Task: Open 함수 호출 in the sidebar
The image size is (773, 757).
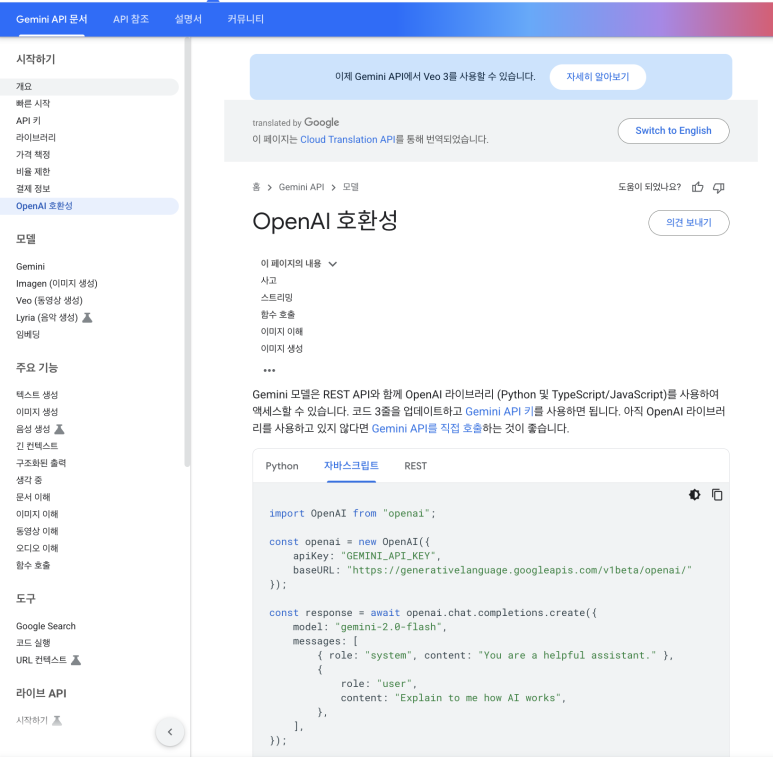Action: [x=33, y=565]
